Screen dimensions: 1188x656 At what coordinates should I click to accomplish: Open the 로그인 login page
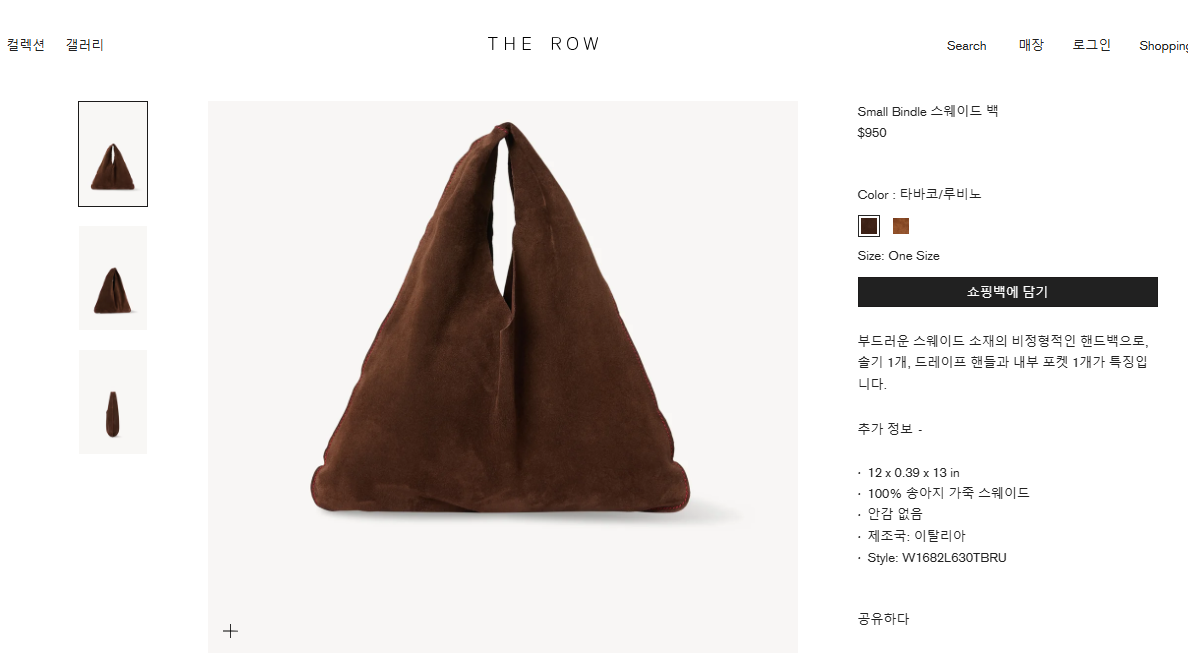[1091, 45]
